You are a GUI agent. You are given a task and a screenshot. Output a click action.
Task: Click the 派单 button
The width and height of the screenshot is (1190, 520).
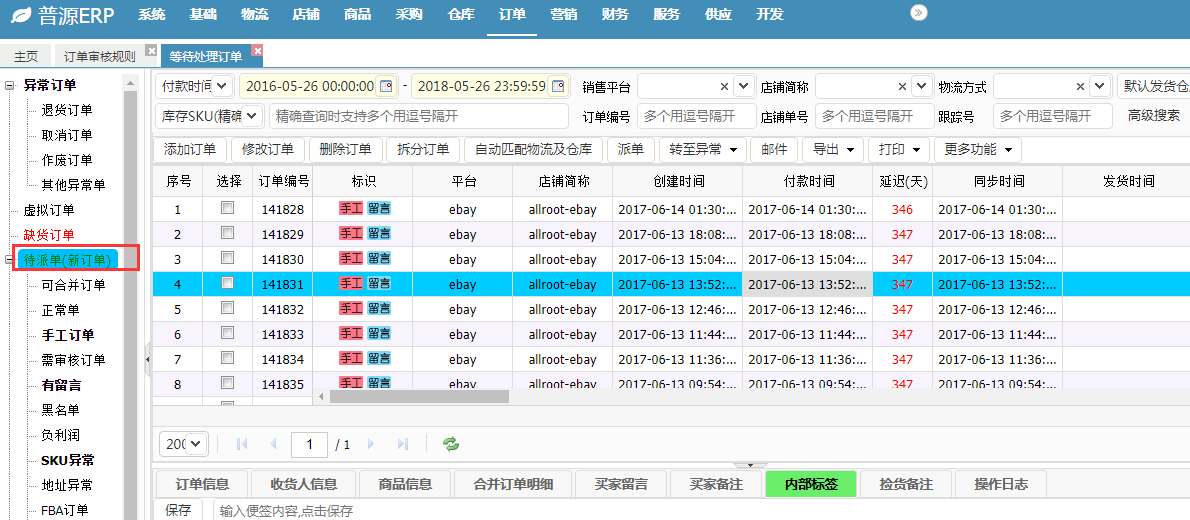point(631,150)
